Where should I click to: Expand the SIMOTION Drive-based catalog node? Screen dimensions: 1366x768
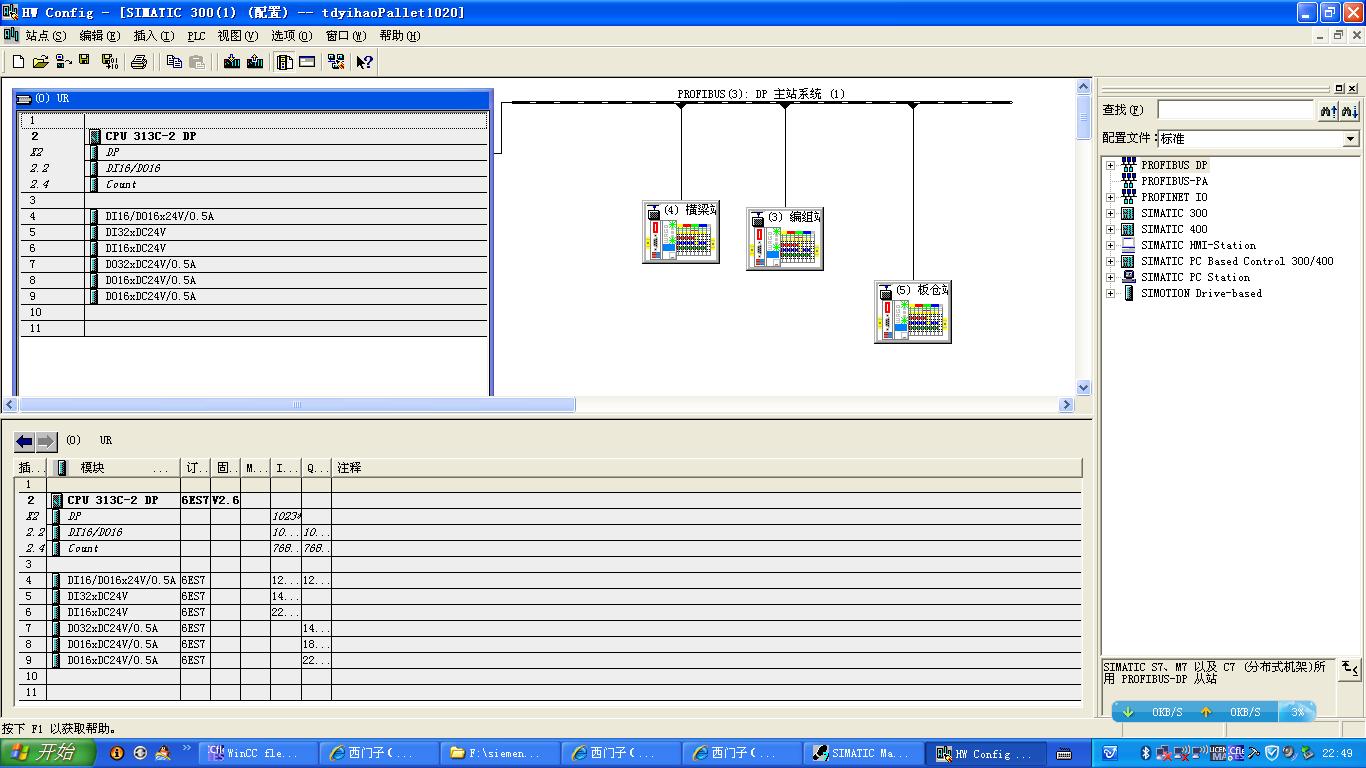[1110, 293]
